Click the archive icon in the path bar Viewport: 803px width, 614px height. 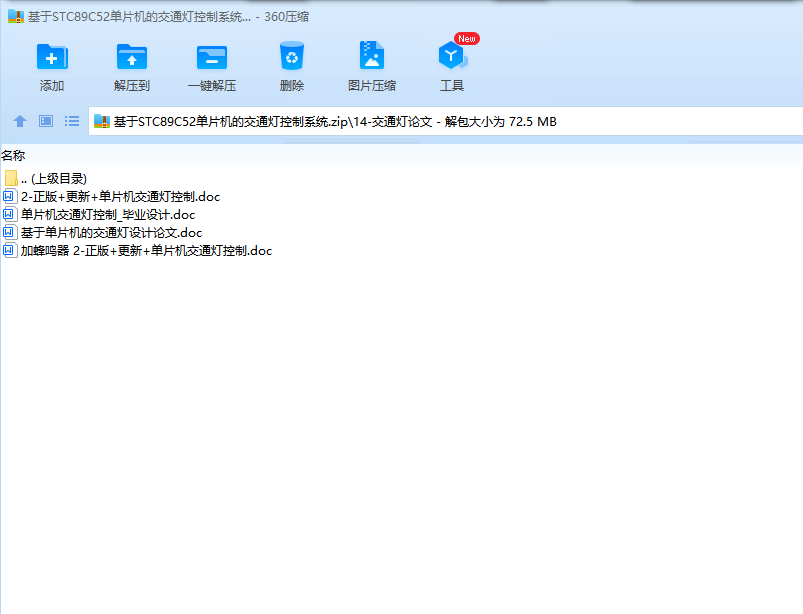point(102,121)
